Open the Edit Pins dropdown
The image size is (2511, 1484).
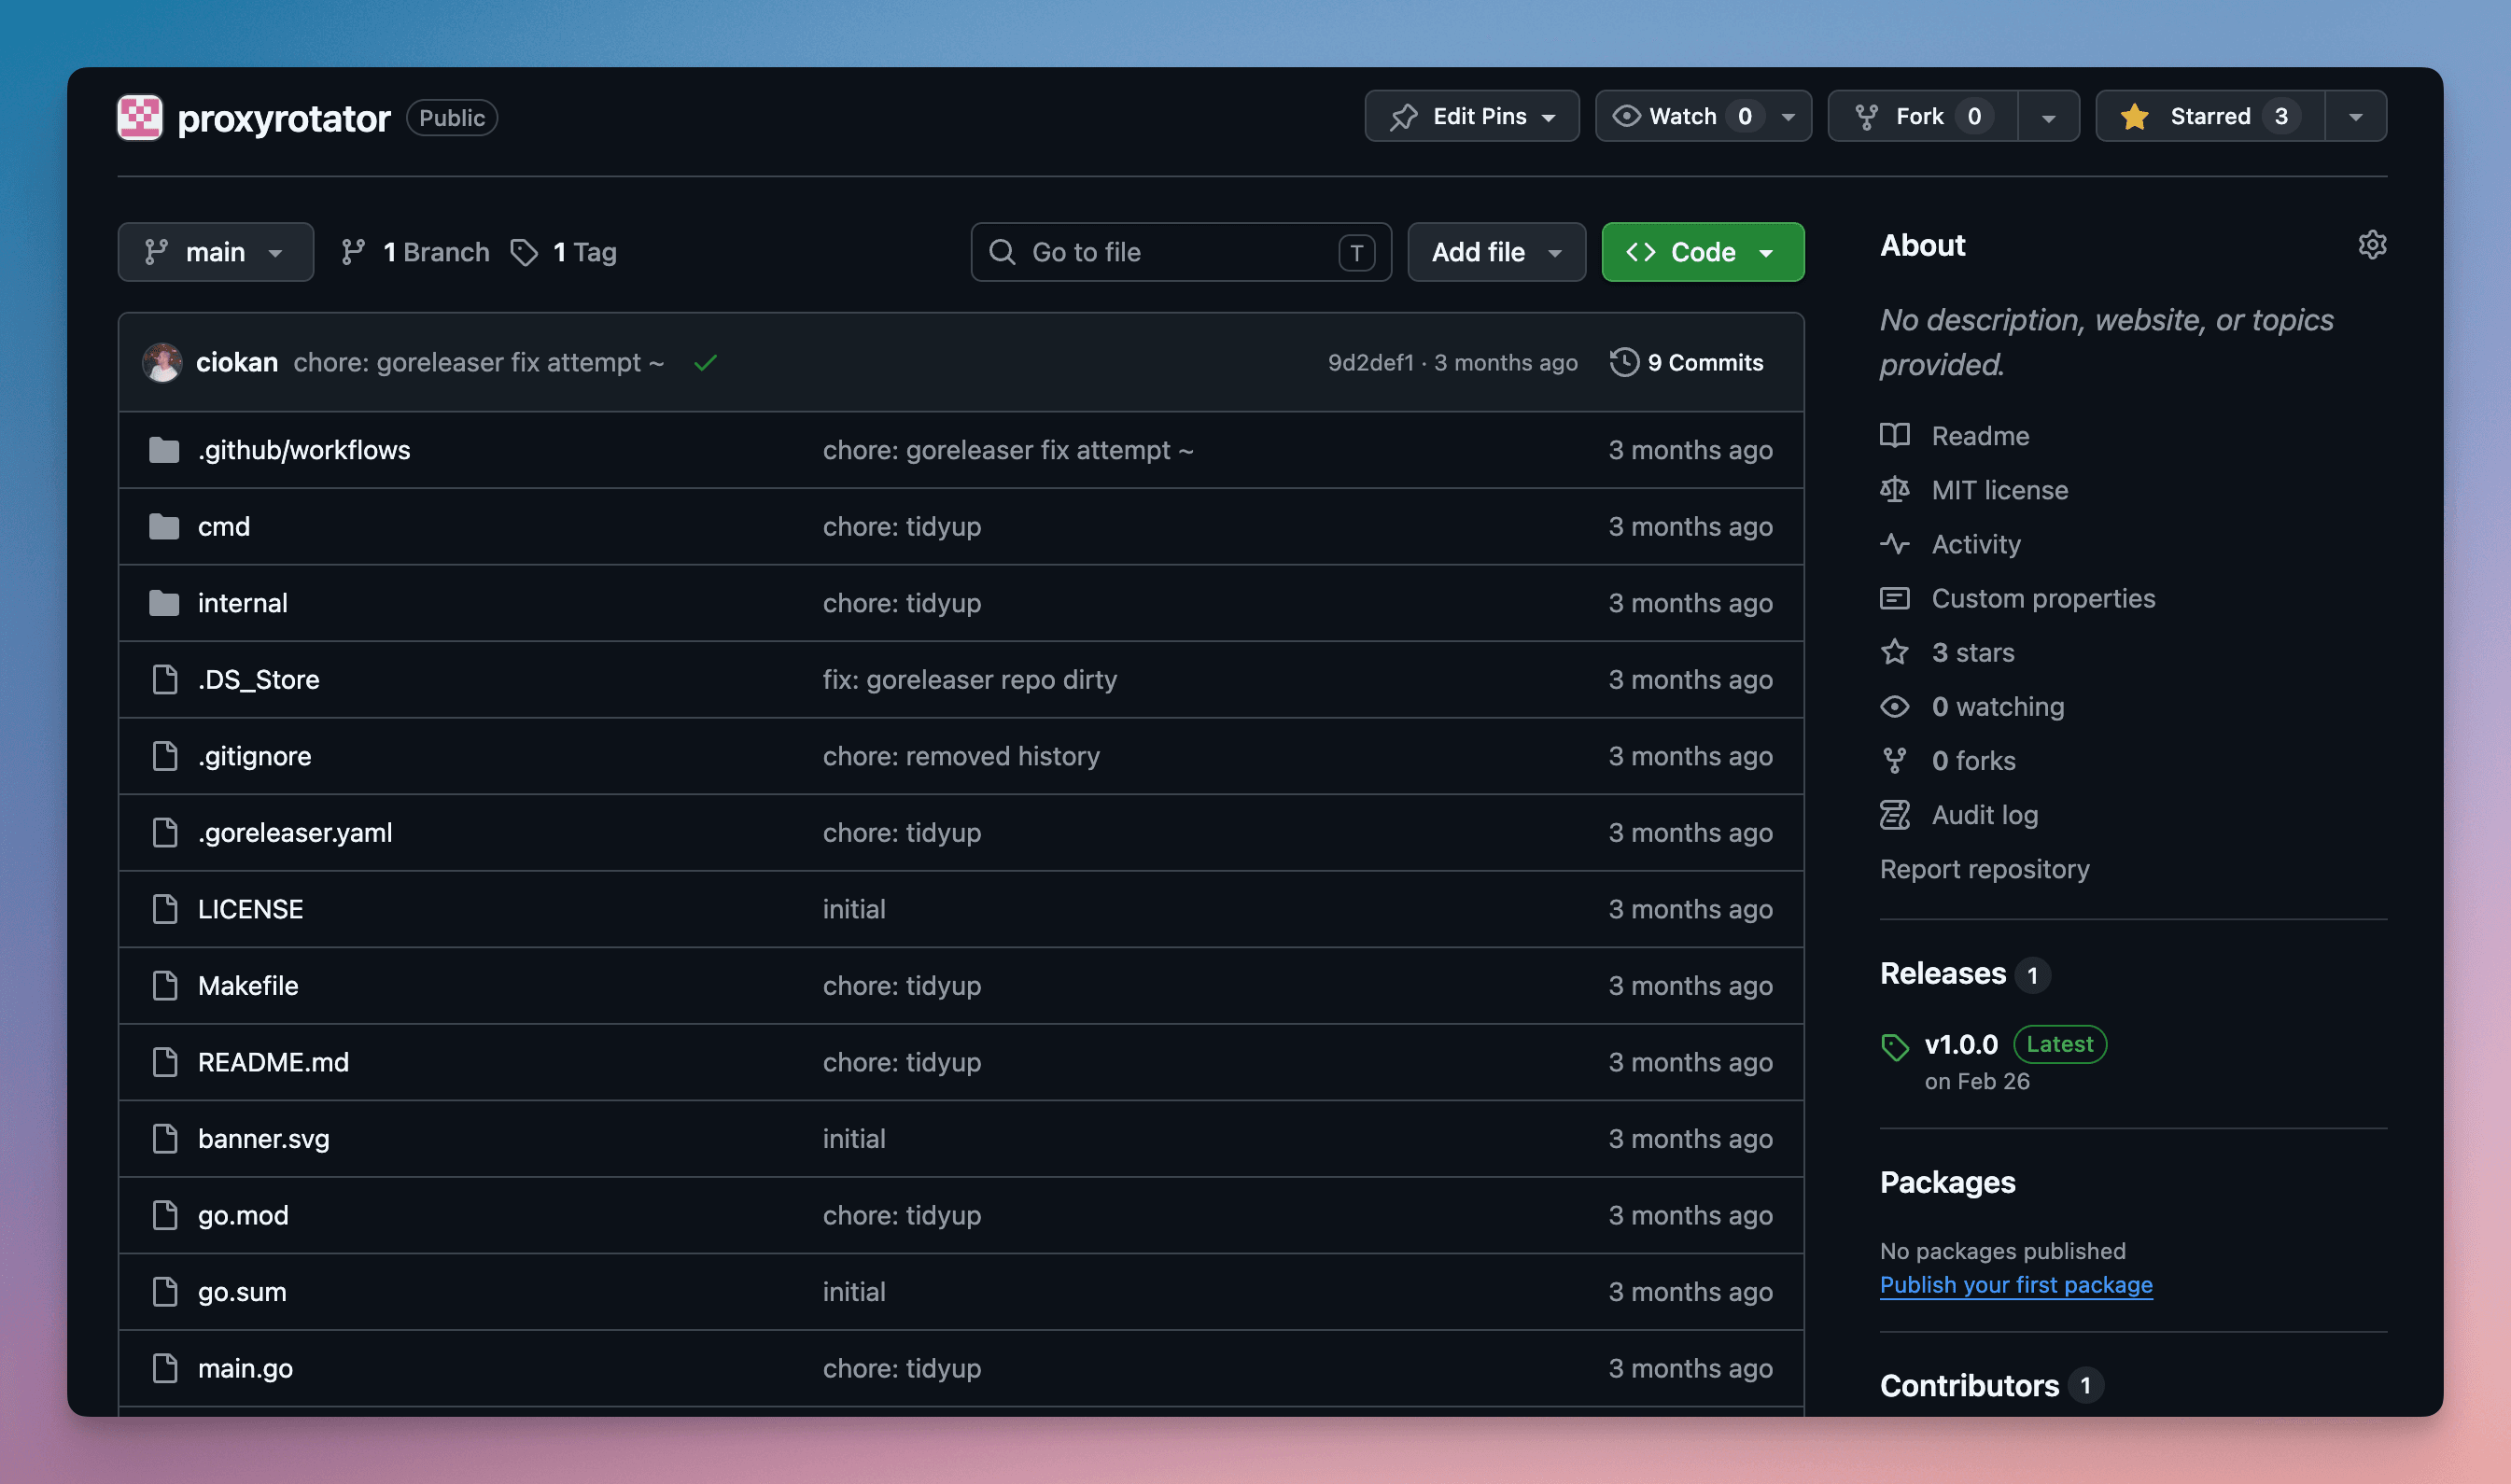click(1472, 116)
